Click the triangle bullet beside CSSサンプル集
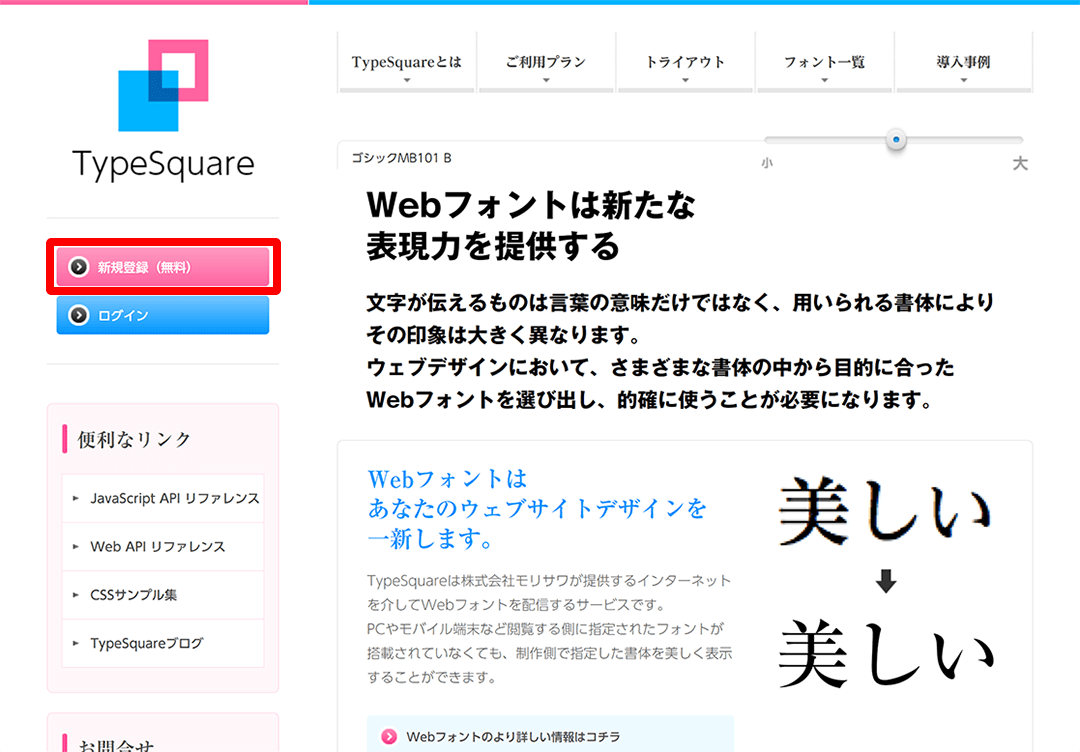The width and height of the screenshot is (1080, 752). coord(76,594)
